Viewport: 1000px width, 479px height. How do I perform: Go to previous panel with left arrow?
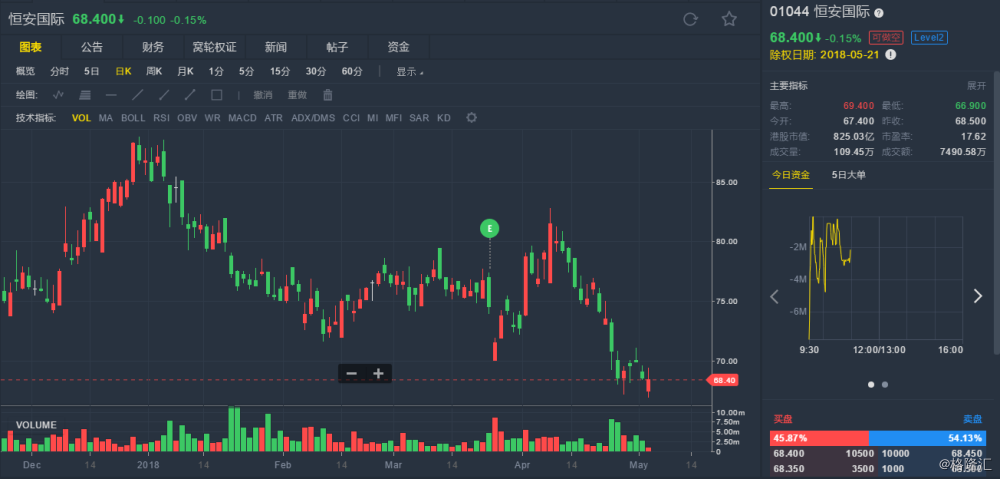775,296
